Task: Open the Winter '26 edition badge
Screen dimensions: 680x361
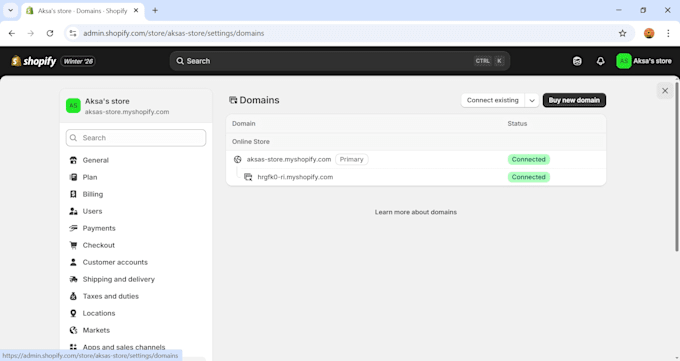Action: click(x=78, y=61)
